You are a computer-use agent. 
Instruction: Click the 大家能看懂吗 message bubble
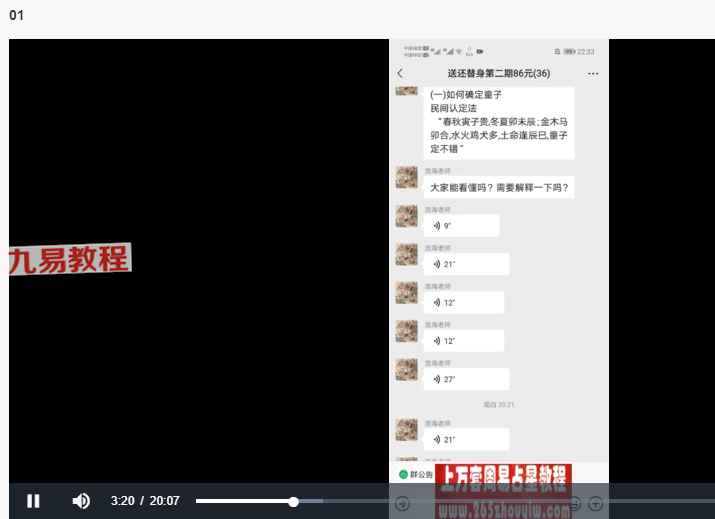pos(499,187)
